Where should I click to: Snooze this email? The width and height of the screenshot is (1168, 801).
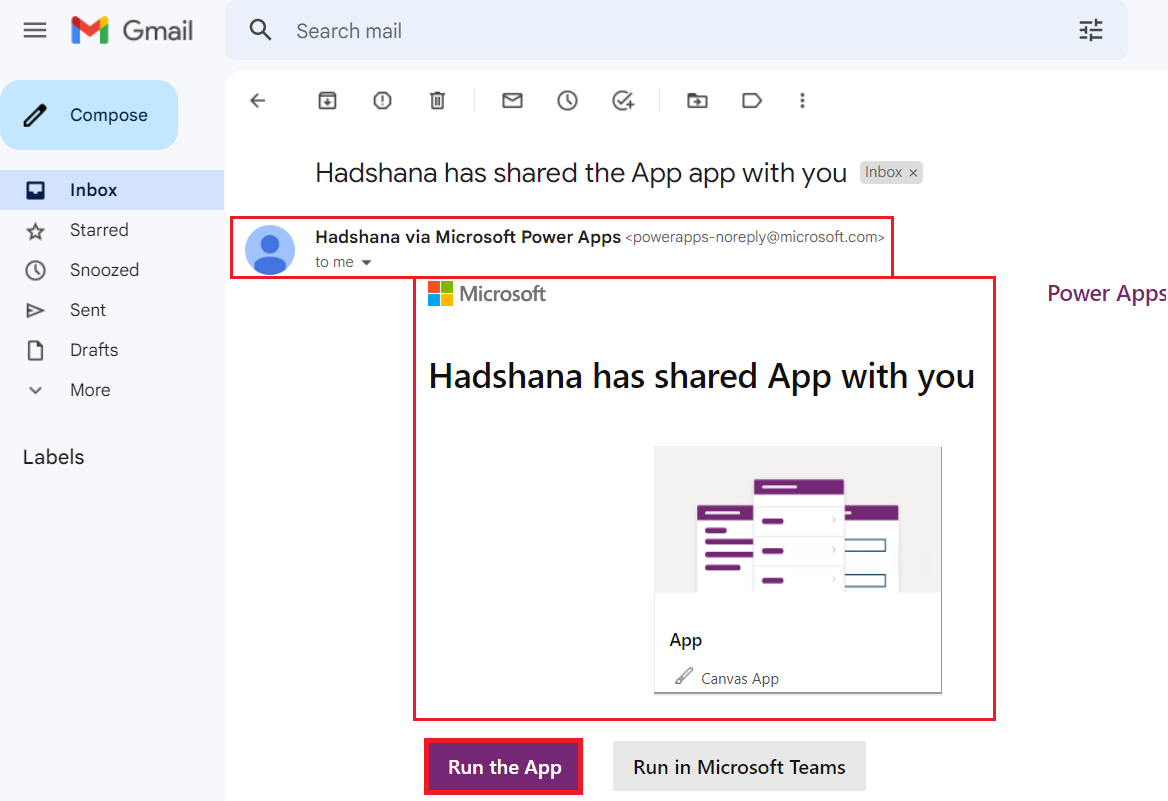[x=567, y=100]
